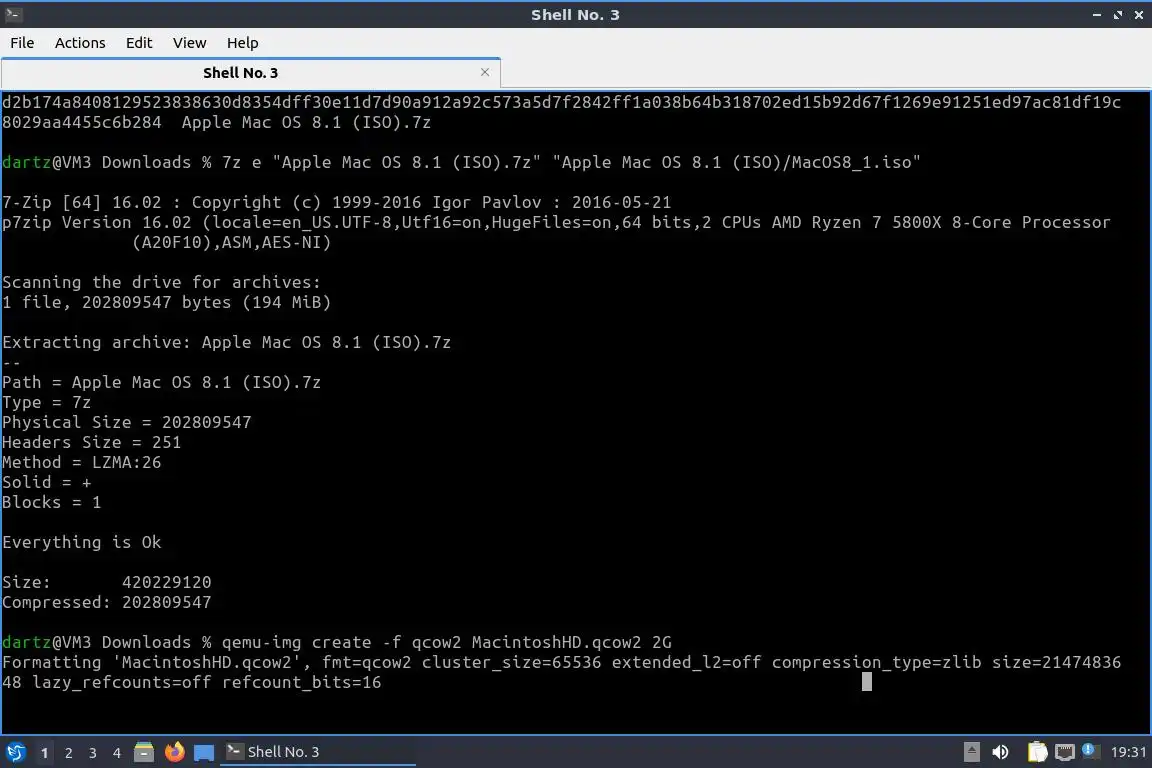Viewport: 1152px width, 768px height.
Task: Open the Actions menu
Action: coord(80,43)
